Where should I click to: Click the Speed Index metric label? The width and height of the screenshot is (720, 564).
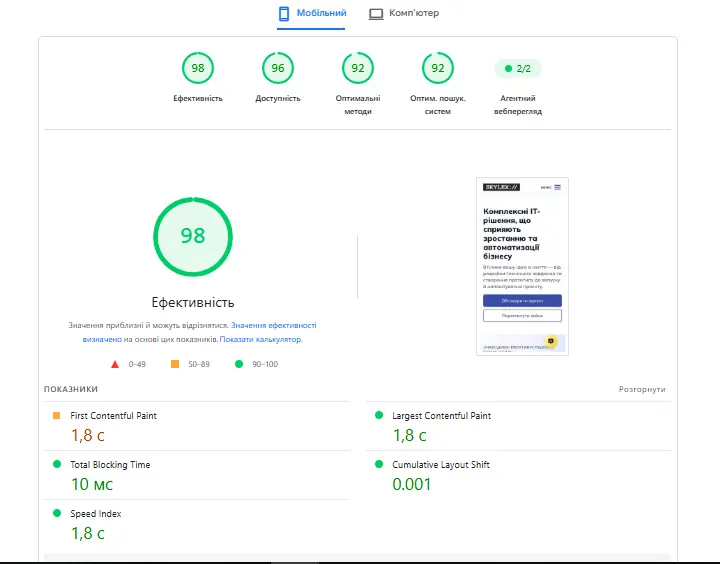click(96, 514)
